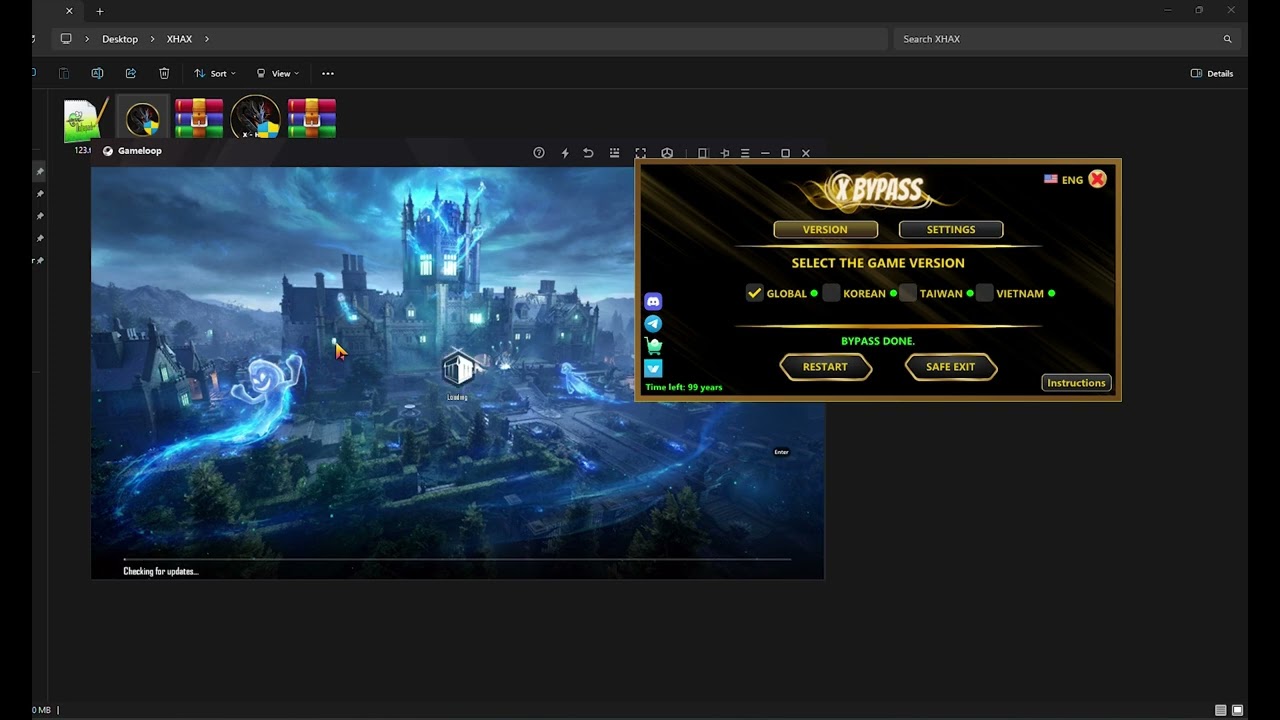Open Gameloop keyboard mapping icon
This screenshot has height=720, width=1280.
click(614, 153)
